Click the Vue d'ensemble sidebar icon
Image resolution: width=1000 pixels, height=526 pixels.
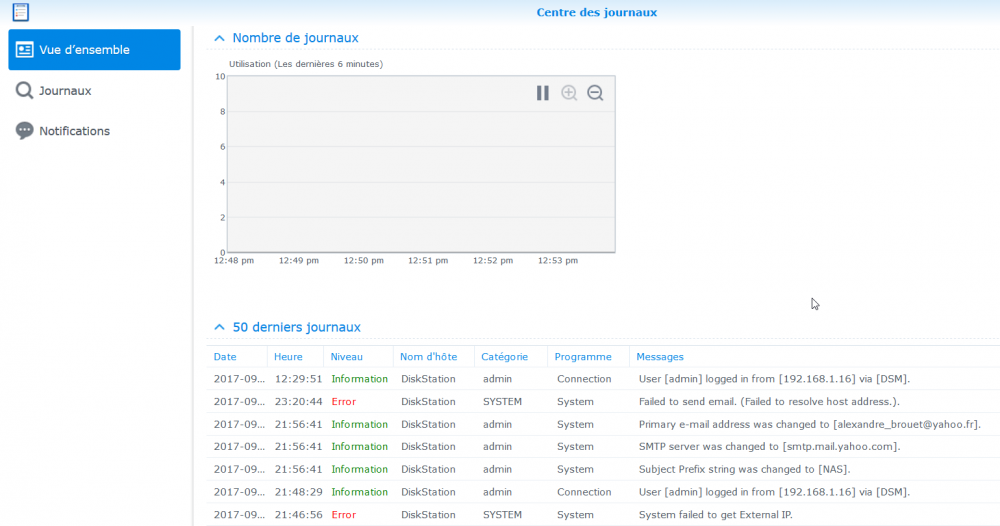coord(25,50)
